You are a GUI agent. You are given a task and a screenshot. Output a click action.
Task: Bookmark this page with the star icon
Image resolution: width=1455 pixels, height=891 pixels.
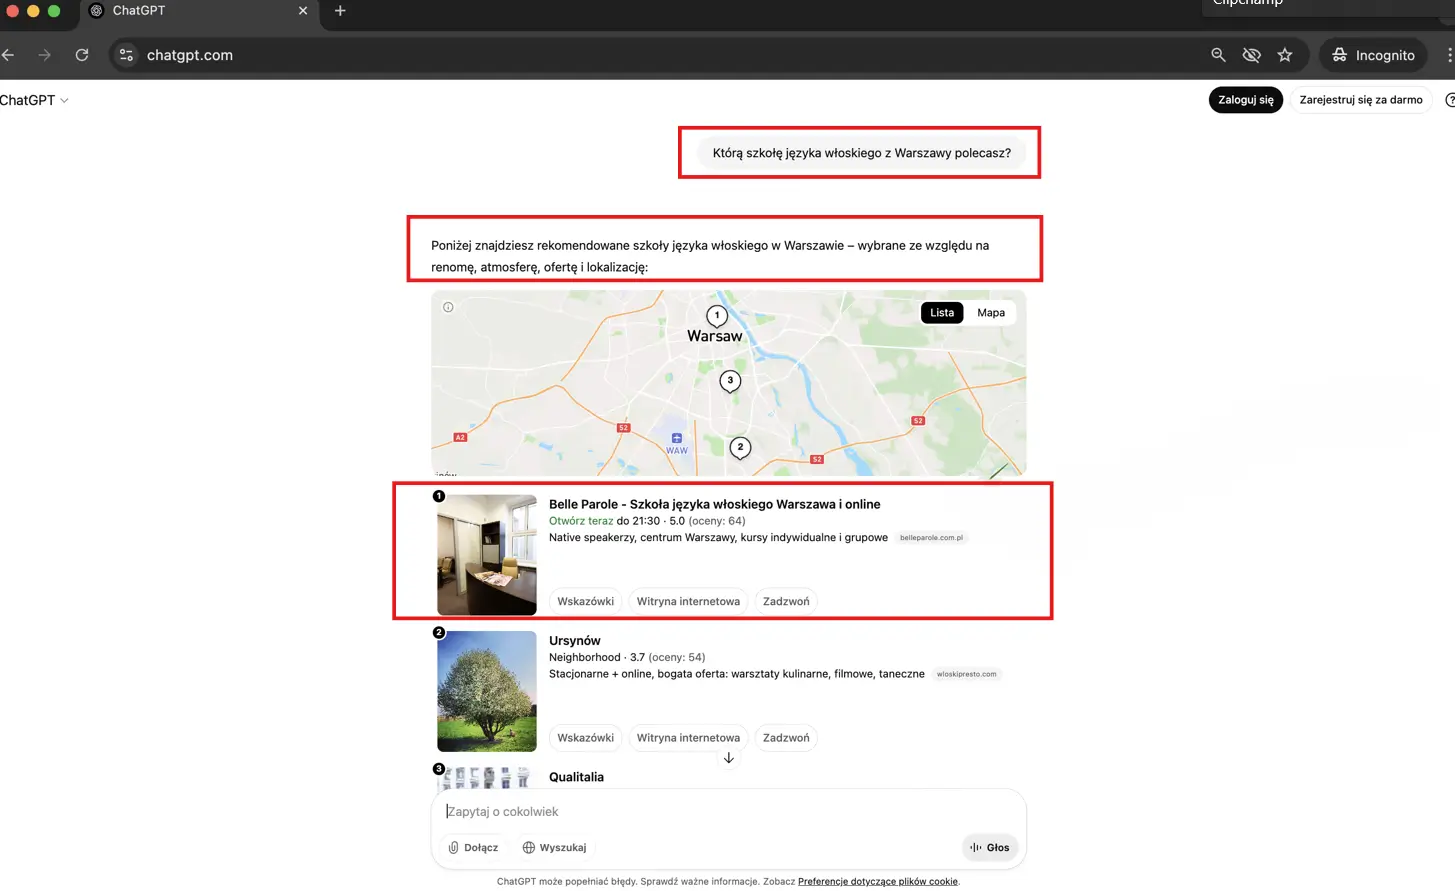pos(1285,55)
